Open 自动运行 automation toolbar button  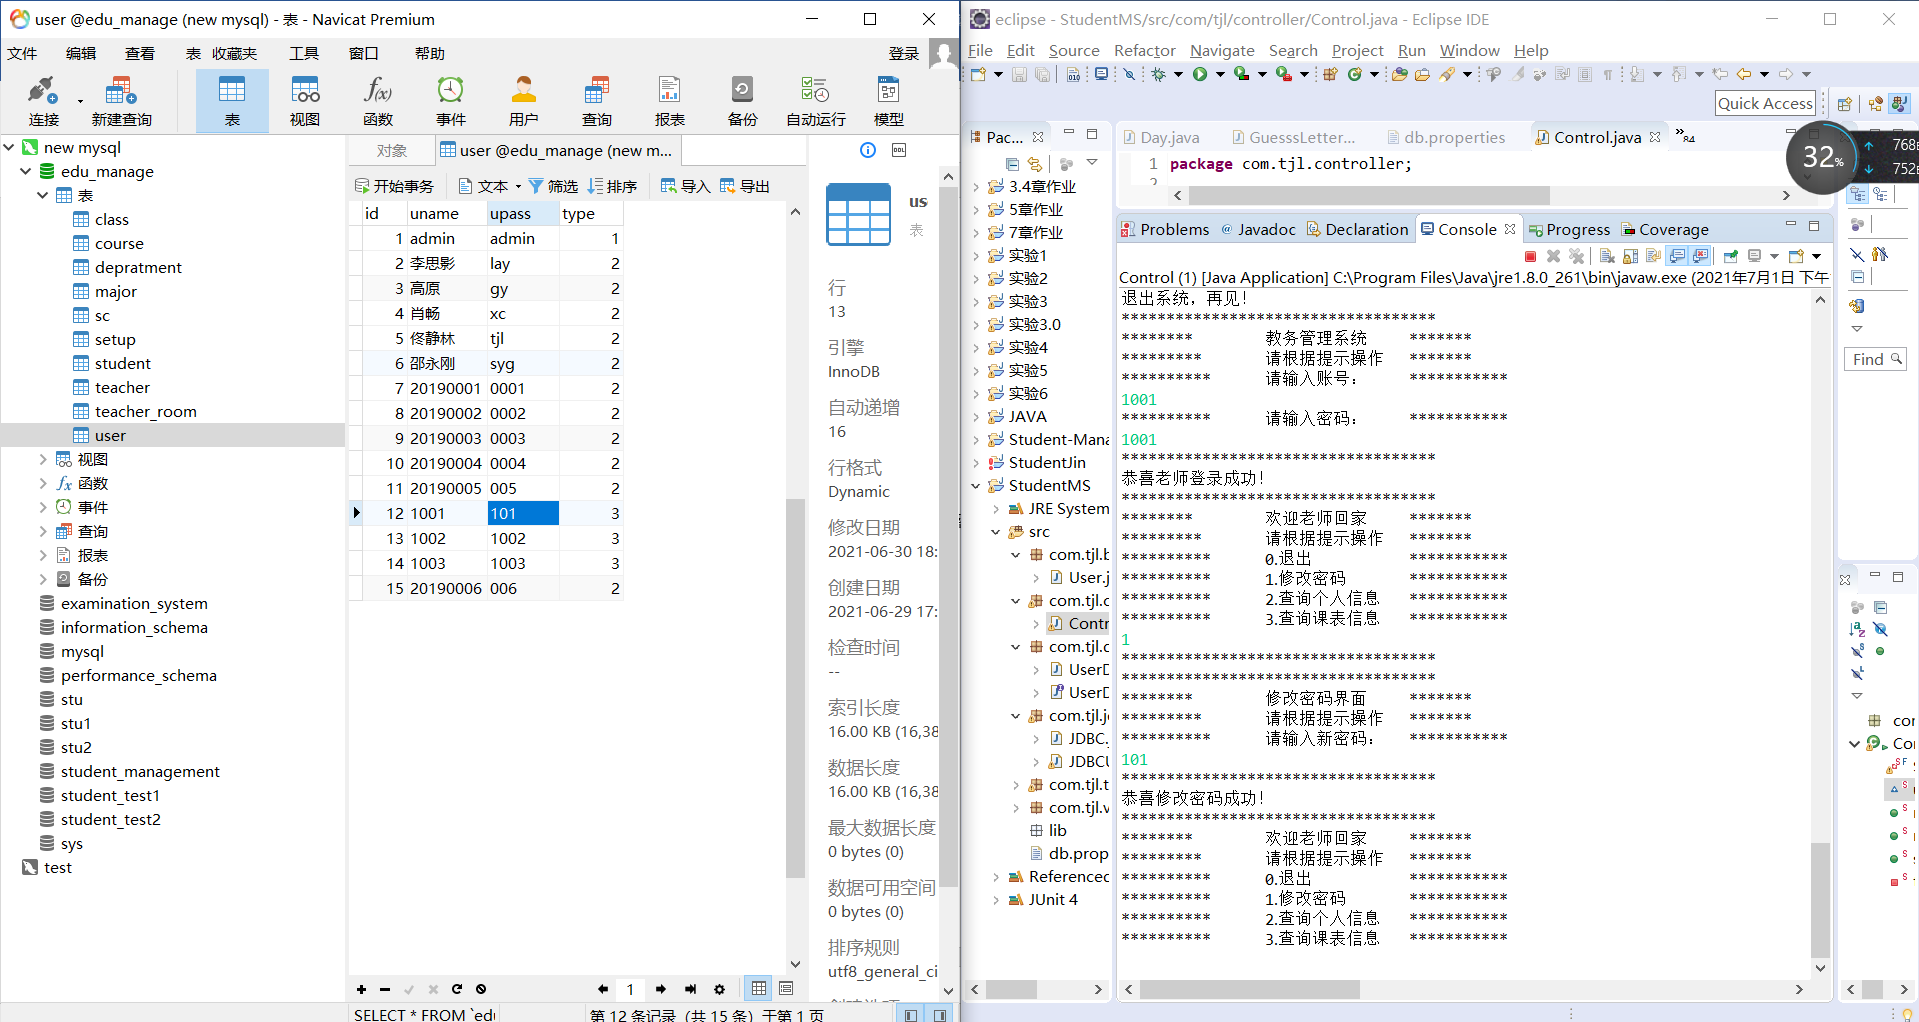(x=816, y=101)
